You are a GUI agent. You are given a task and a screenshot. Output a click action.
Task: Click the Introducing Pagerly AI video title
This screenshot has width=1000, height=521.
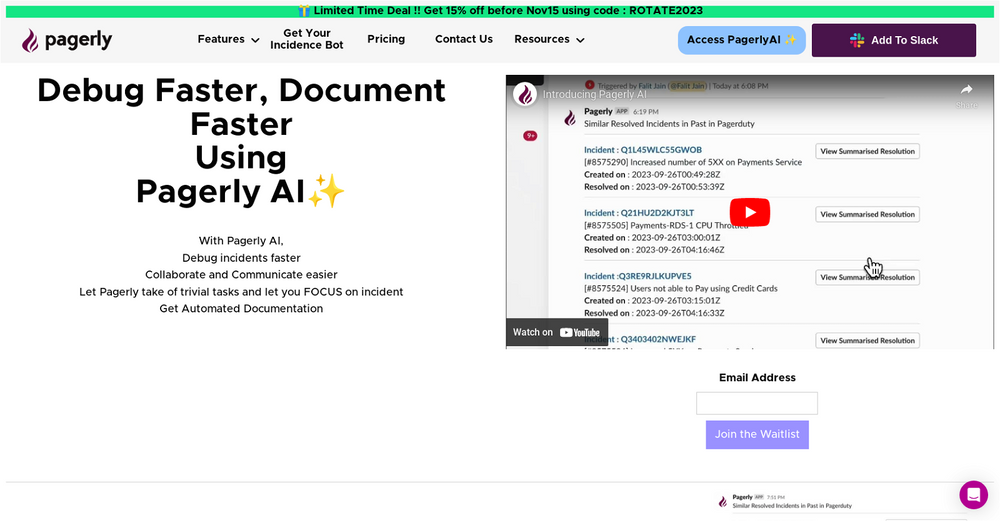(x=594, y=95)
